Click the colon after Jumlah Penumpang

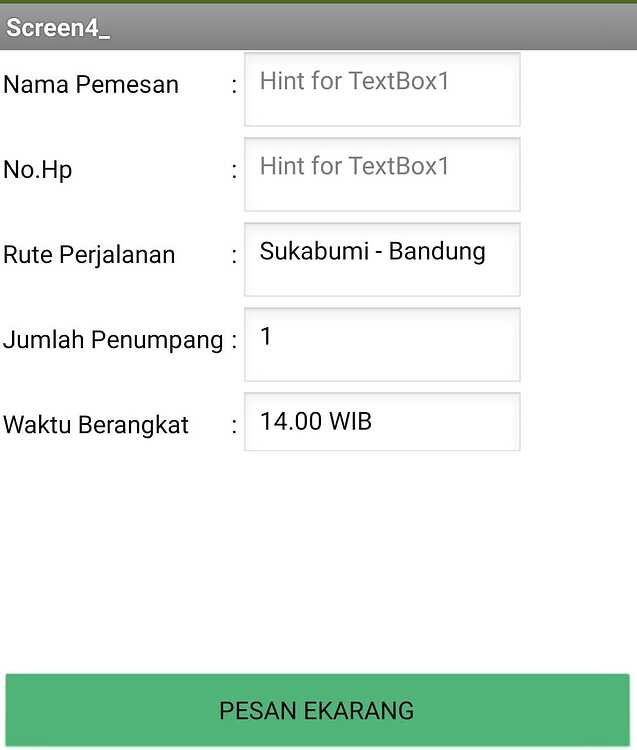pyautogui.click(x=234, y=340)
